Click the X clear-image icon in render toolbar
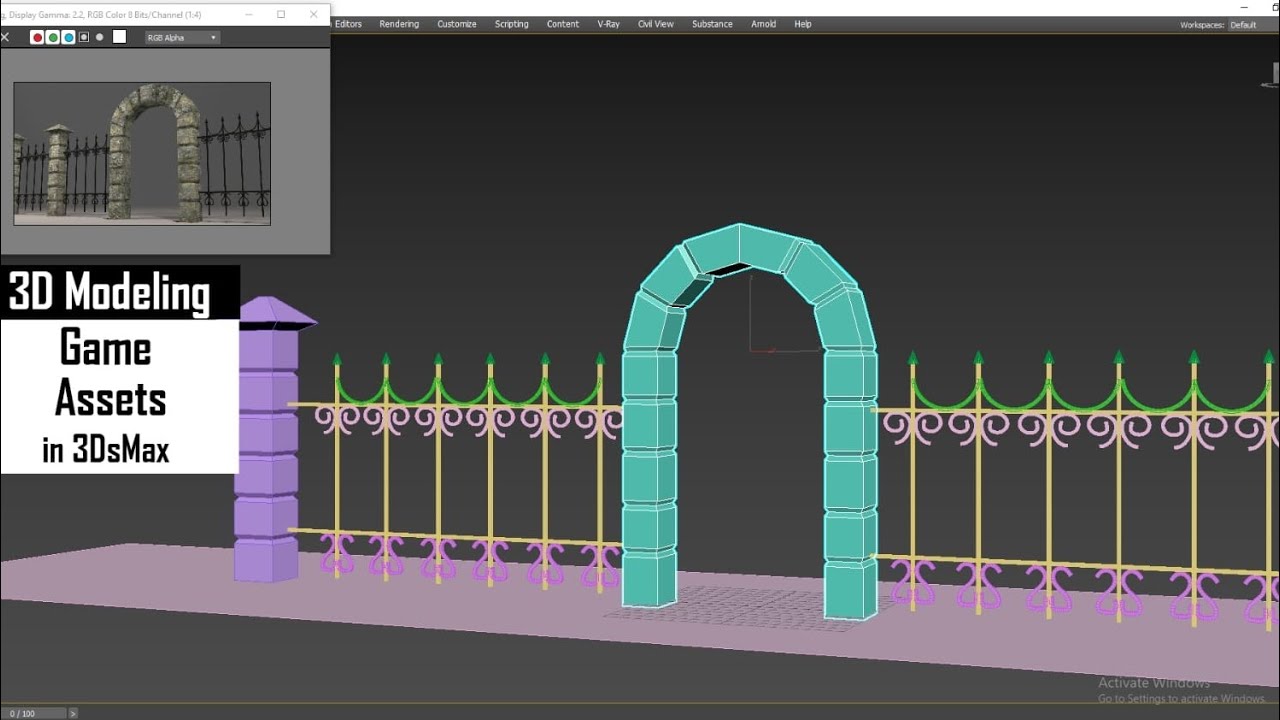 pos(5,37)
